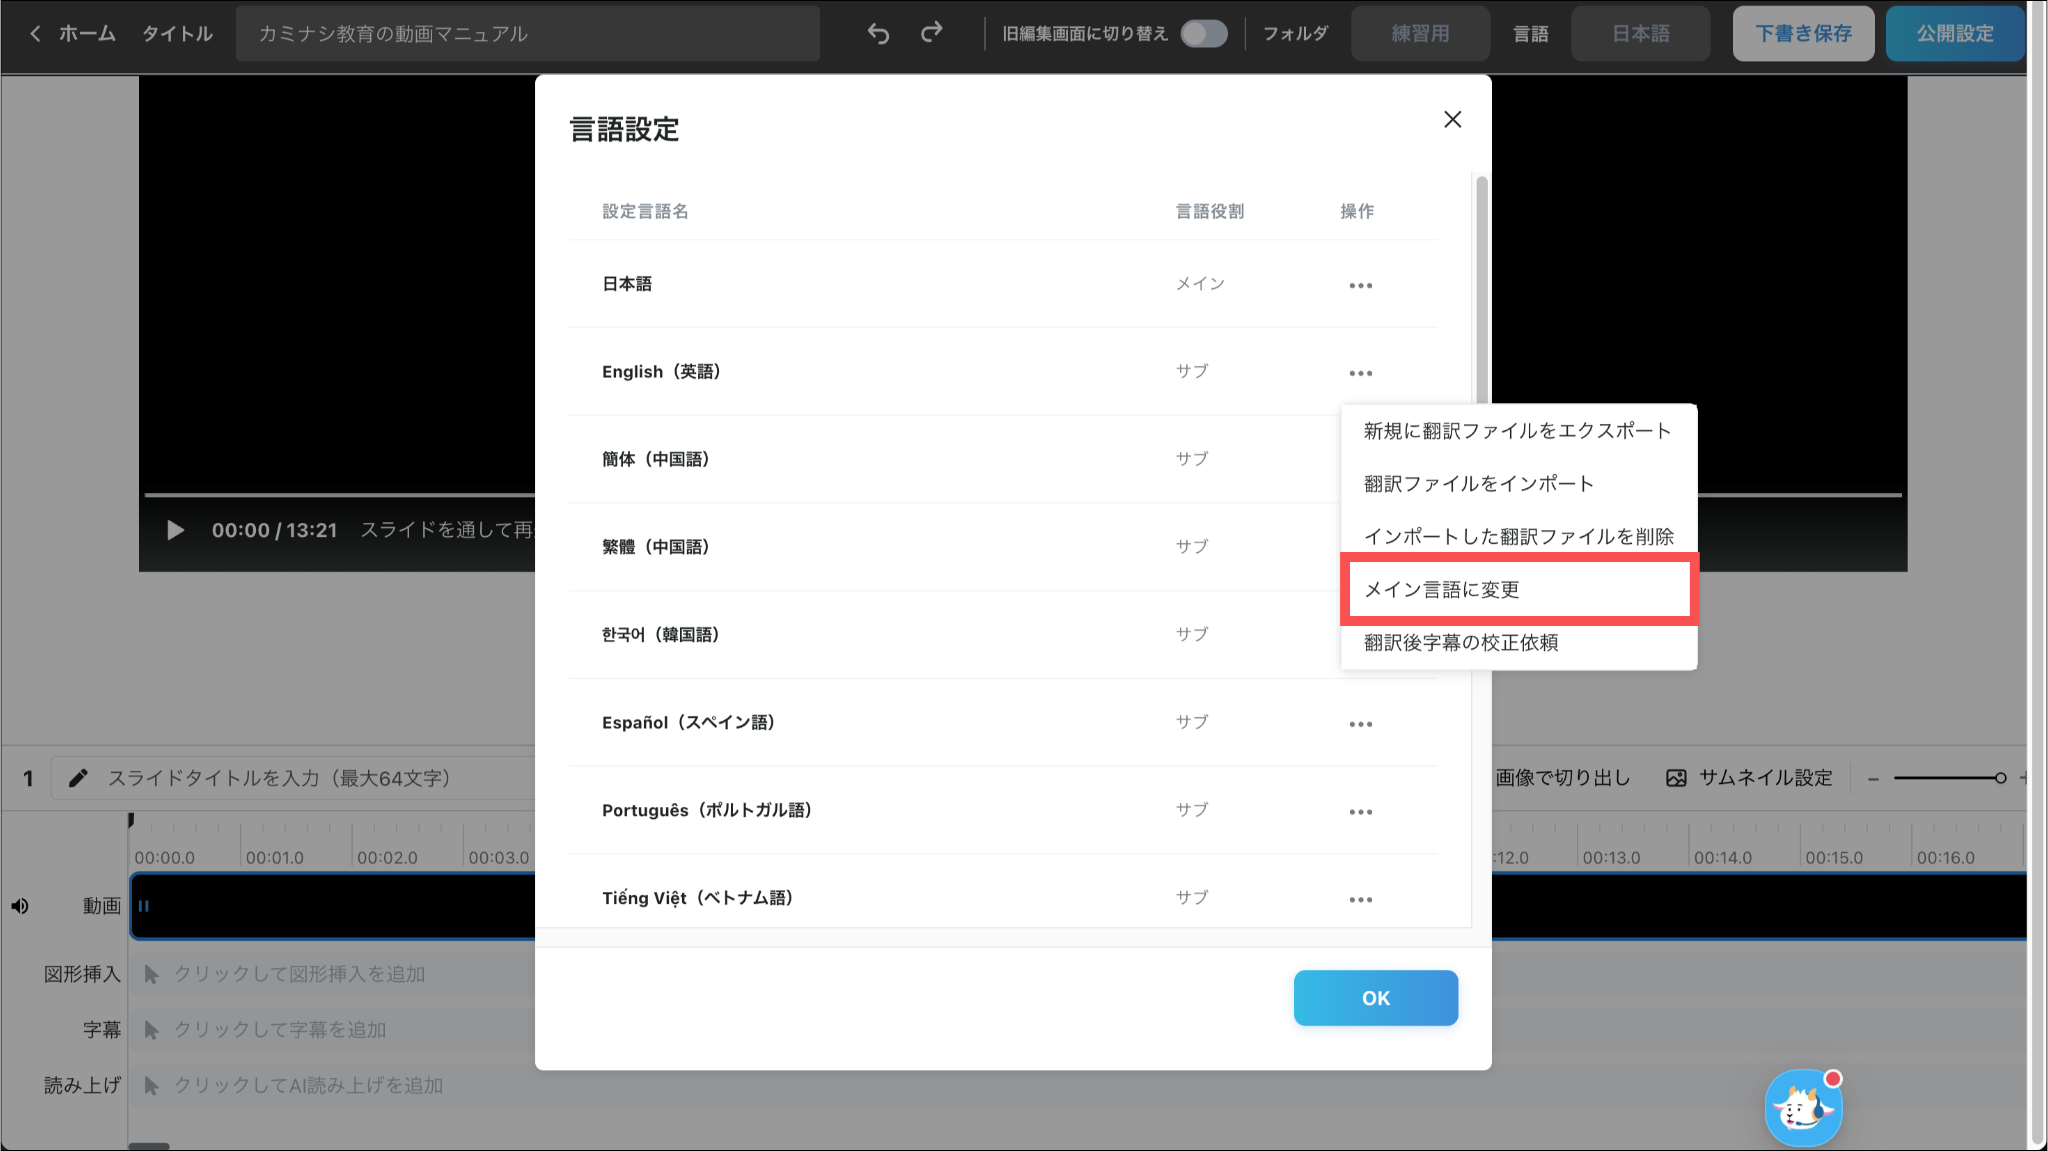This screenshot has width=2048, height=1151.
Task: Open the three-dot menu for Español
Action: [1360, 724]
